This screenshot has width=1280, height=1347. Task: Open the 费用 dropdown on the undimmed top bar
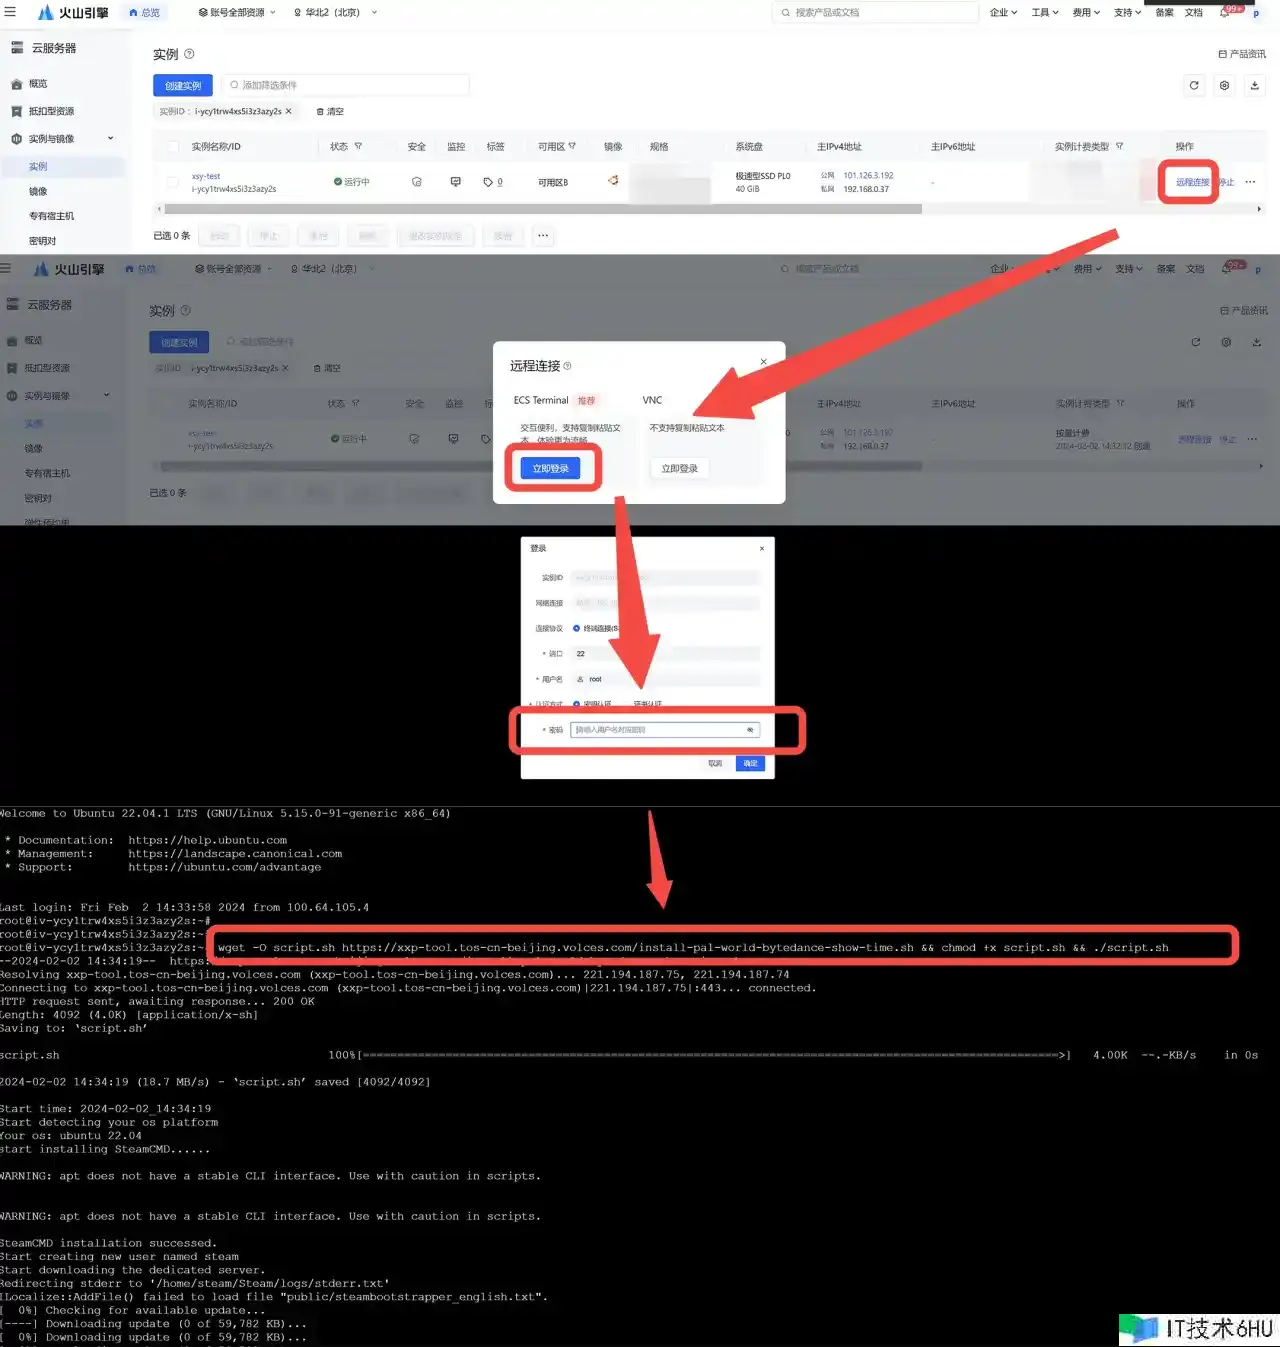pyautogui.click(x=1086, y=13)
